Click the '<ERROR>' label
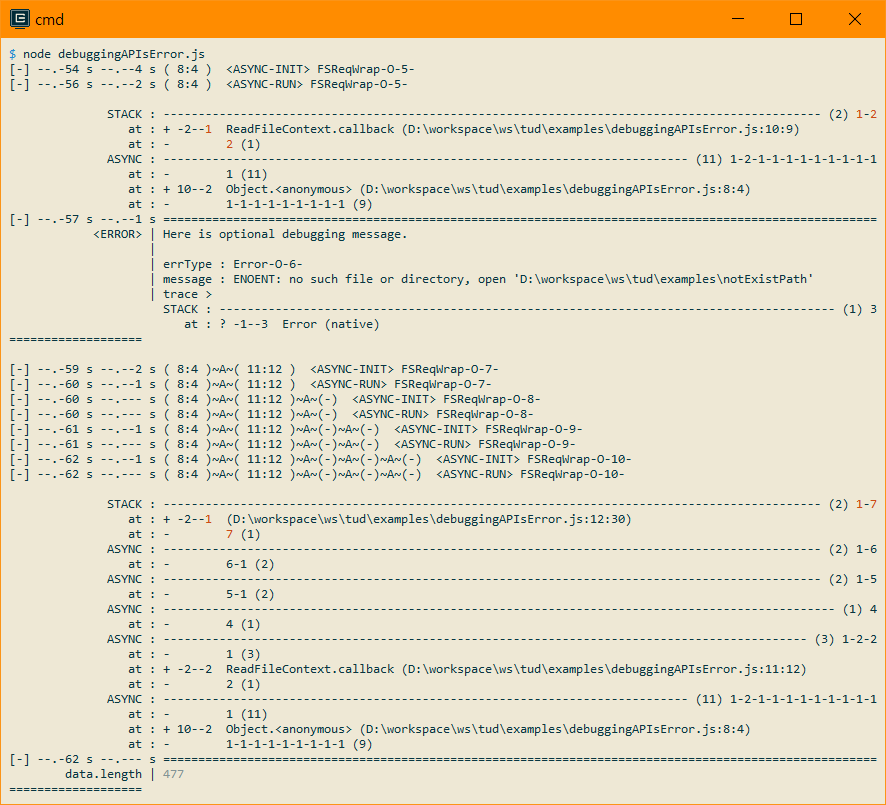 point(118,234)
